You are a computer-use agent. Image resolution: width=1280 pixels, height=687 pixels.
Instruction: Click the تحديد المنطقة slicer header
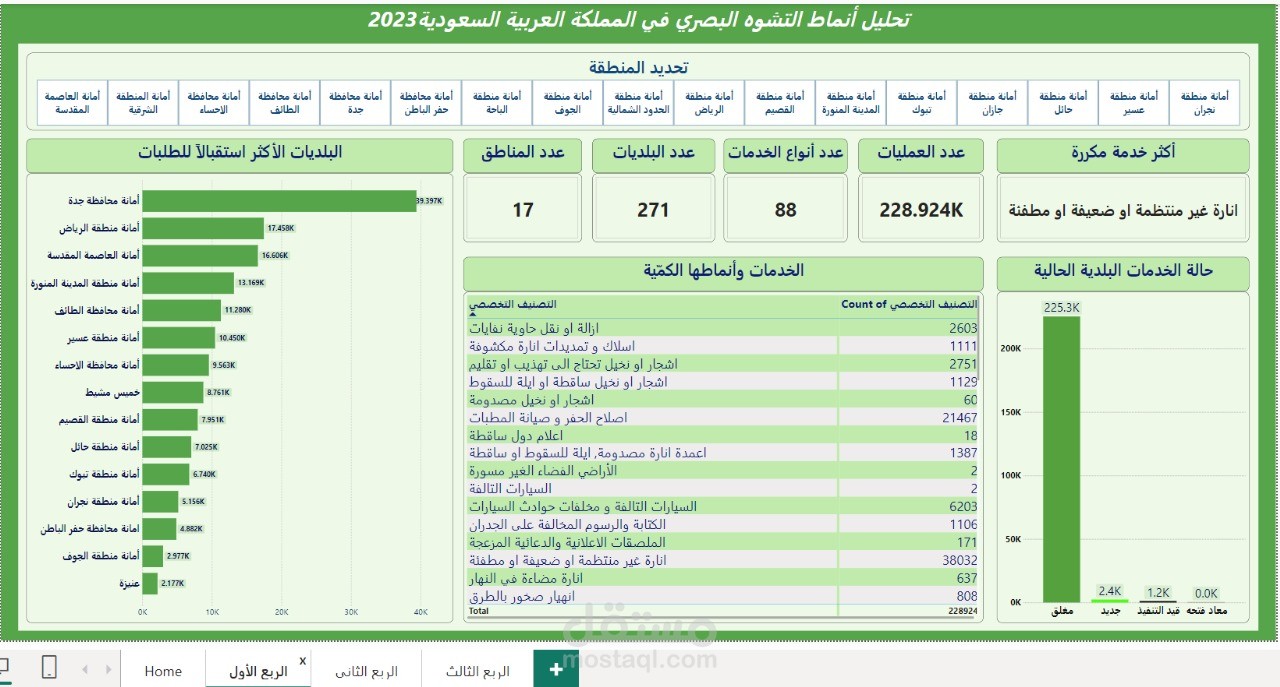point(638,66)
